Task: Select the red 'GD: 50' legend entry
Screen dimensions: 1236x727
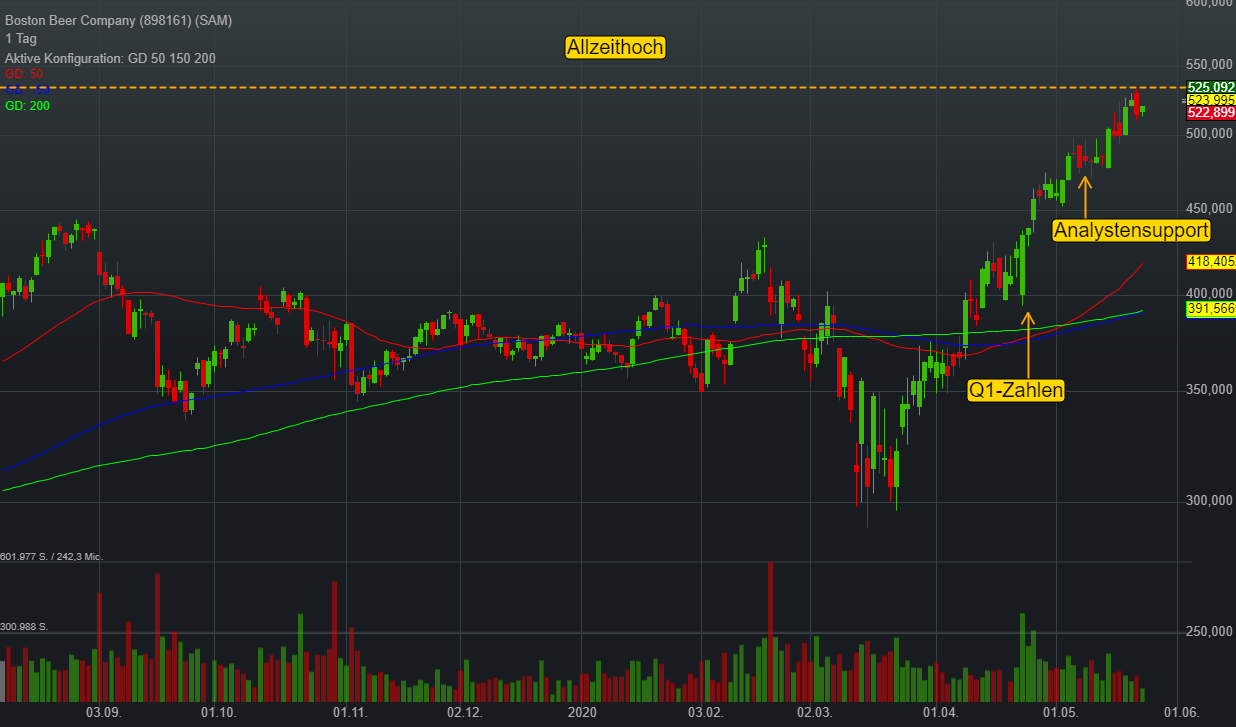Action: tap(24, 74)
